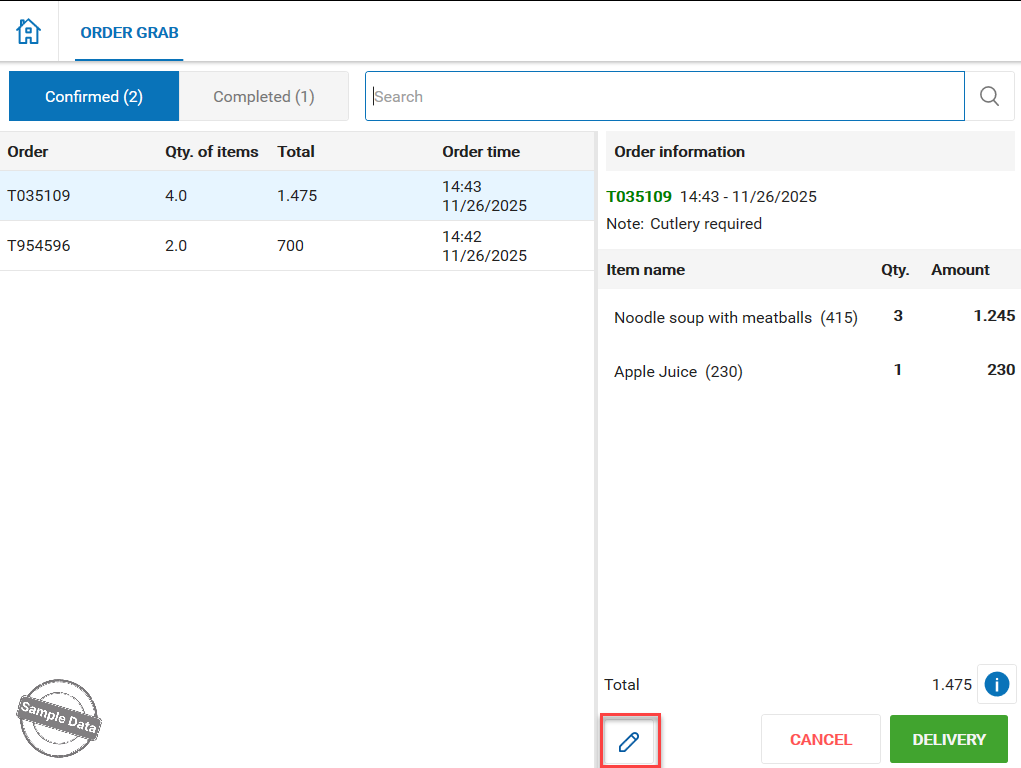Screen dimensions: 1021x768
Task: Click the Order column header
Action: 28,152
